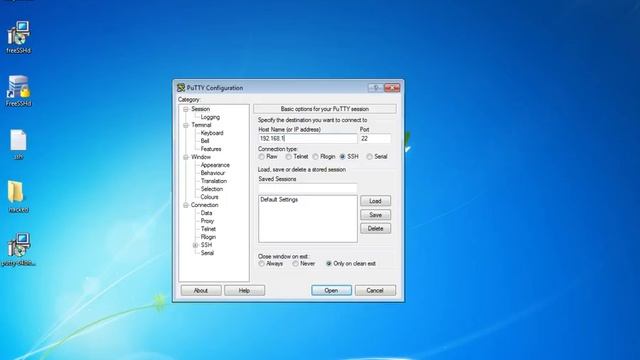Open the Proxy category
Image resolution: width=640 pixels, height=360 pixels.
[207, 221]
